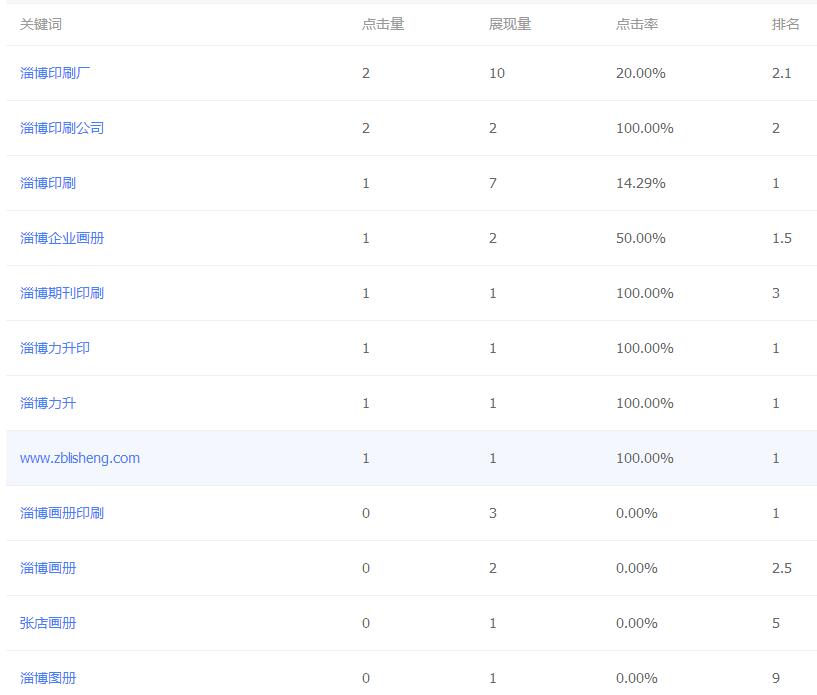The height and width of the screenshot is (695, 817).
Task: Sort table by 点击率 header
Action: (637, 24)
